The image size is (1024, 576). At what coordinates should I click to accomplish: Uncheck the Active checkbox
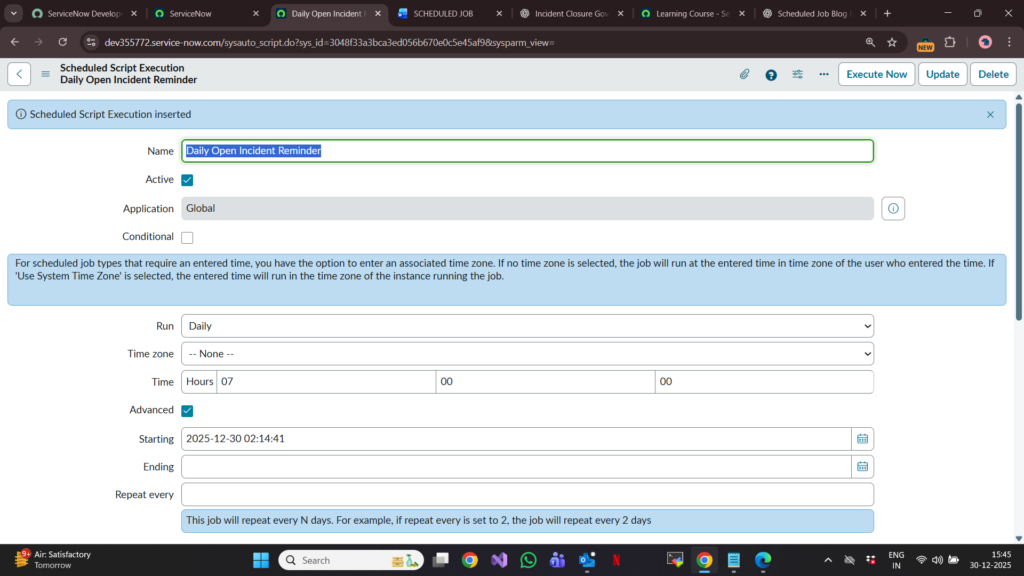pos(187,180)
